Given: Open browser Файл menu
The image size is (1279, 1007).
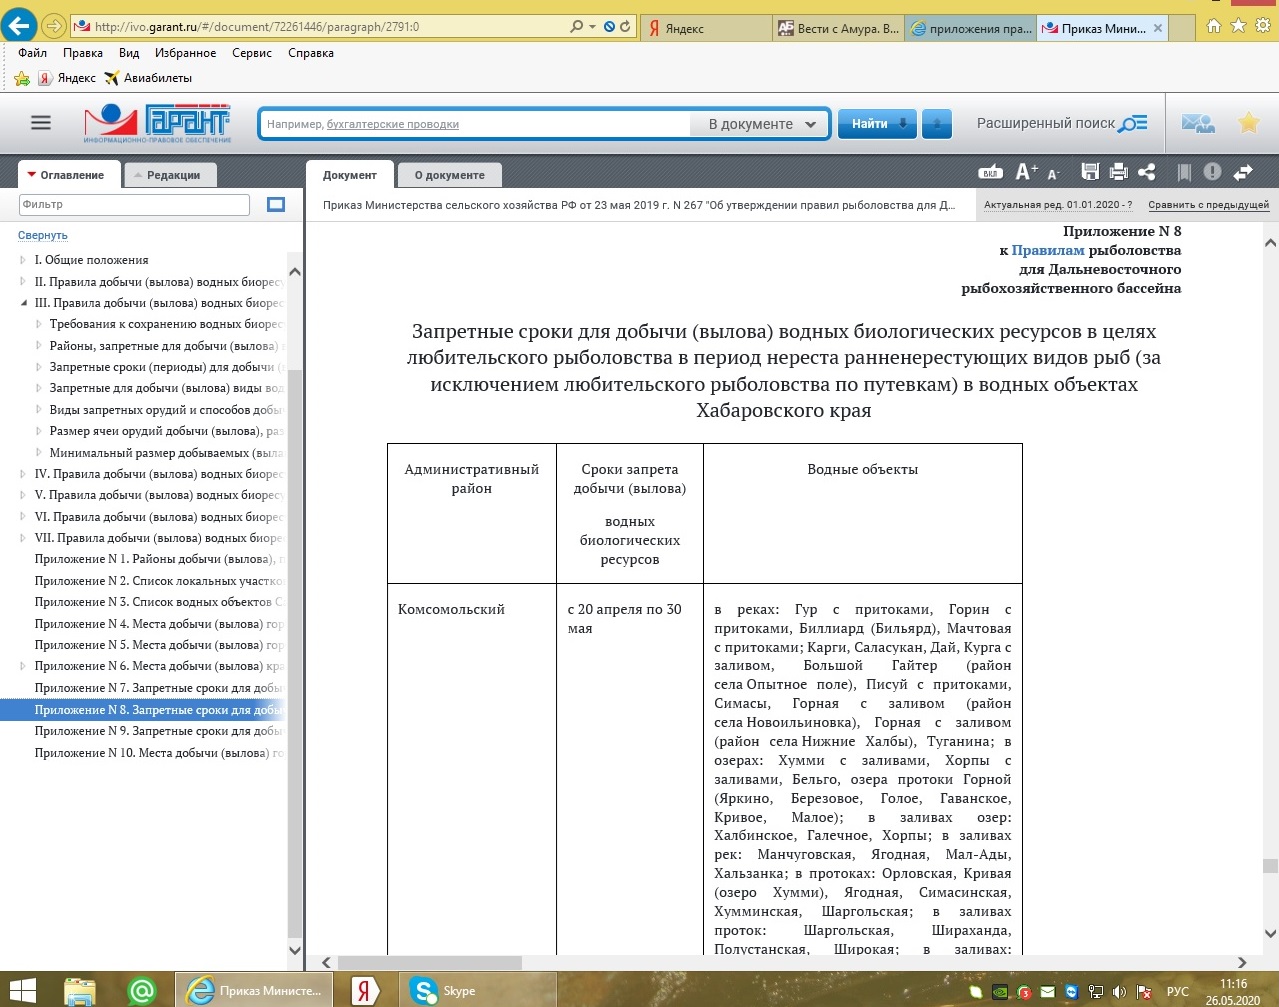Looking at the screenshot, I should [33, 53].
